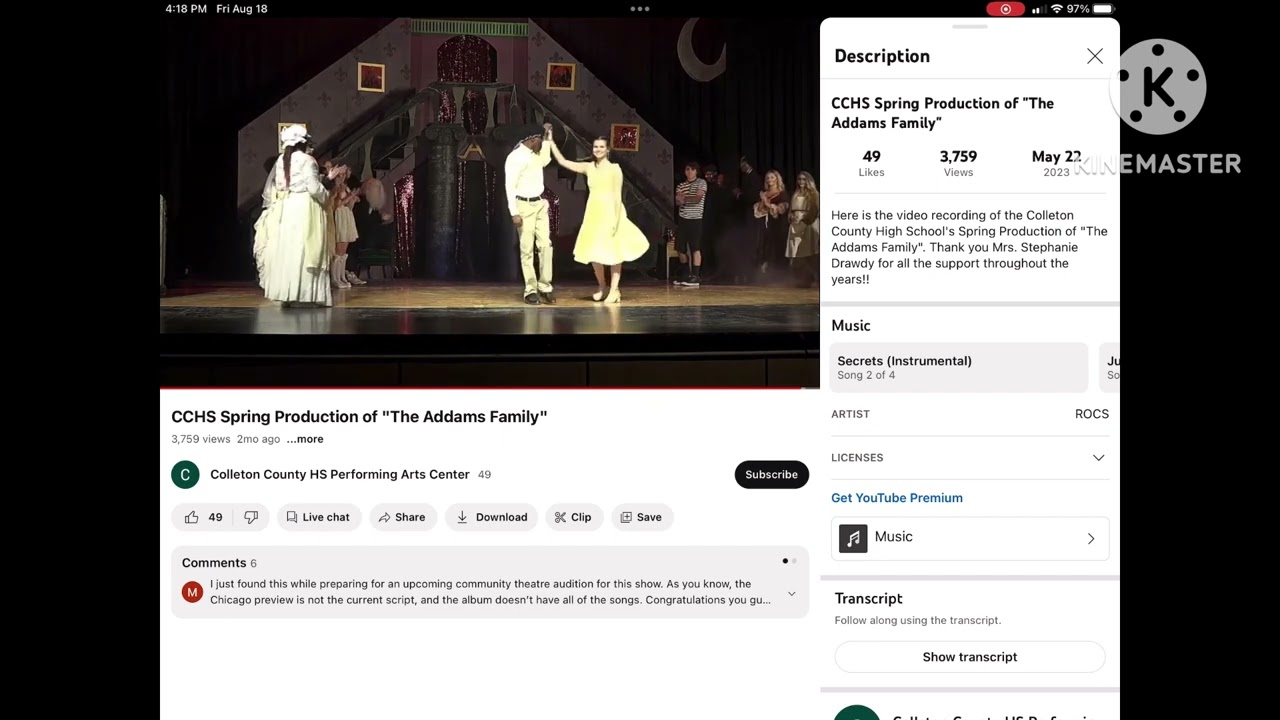
Task: Click the top comment text
Action: (x=490, y=592)
